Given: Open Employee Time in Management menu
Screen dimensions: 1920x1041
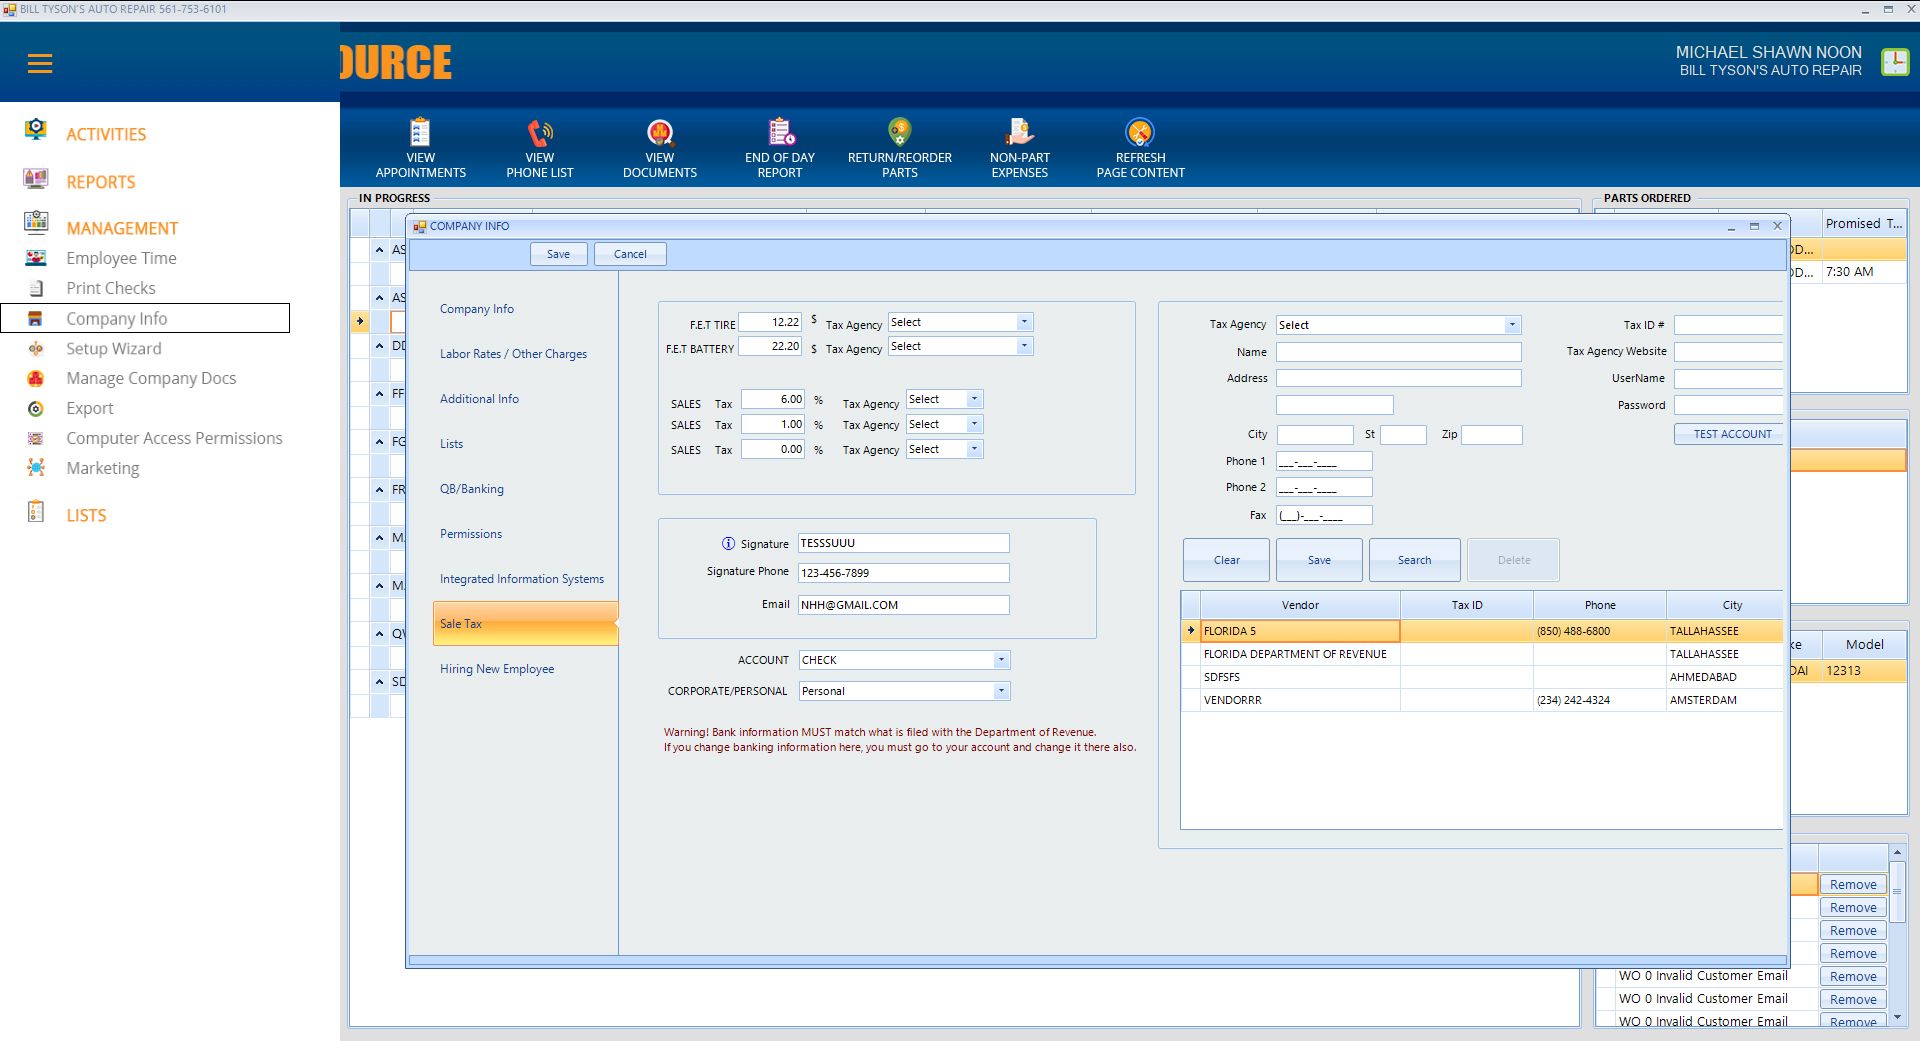Looking at the screenshot, I should pyautogui.click(x=121, y=258).
